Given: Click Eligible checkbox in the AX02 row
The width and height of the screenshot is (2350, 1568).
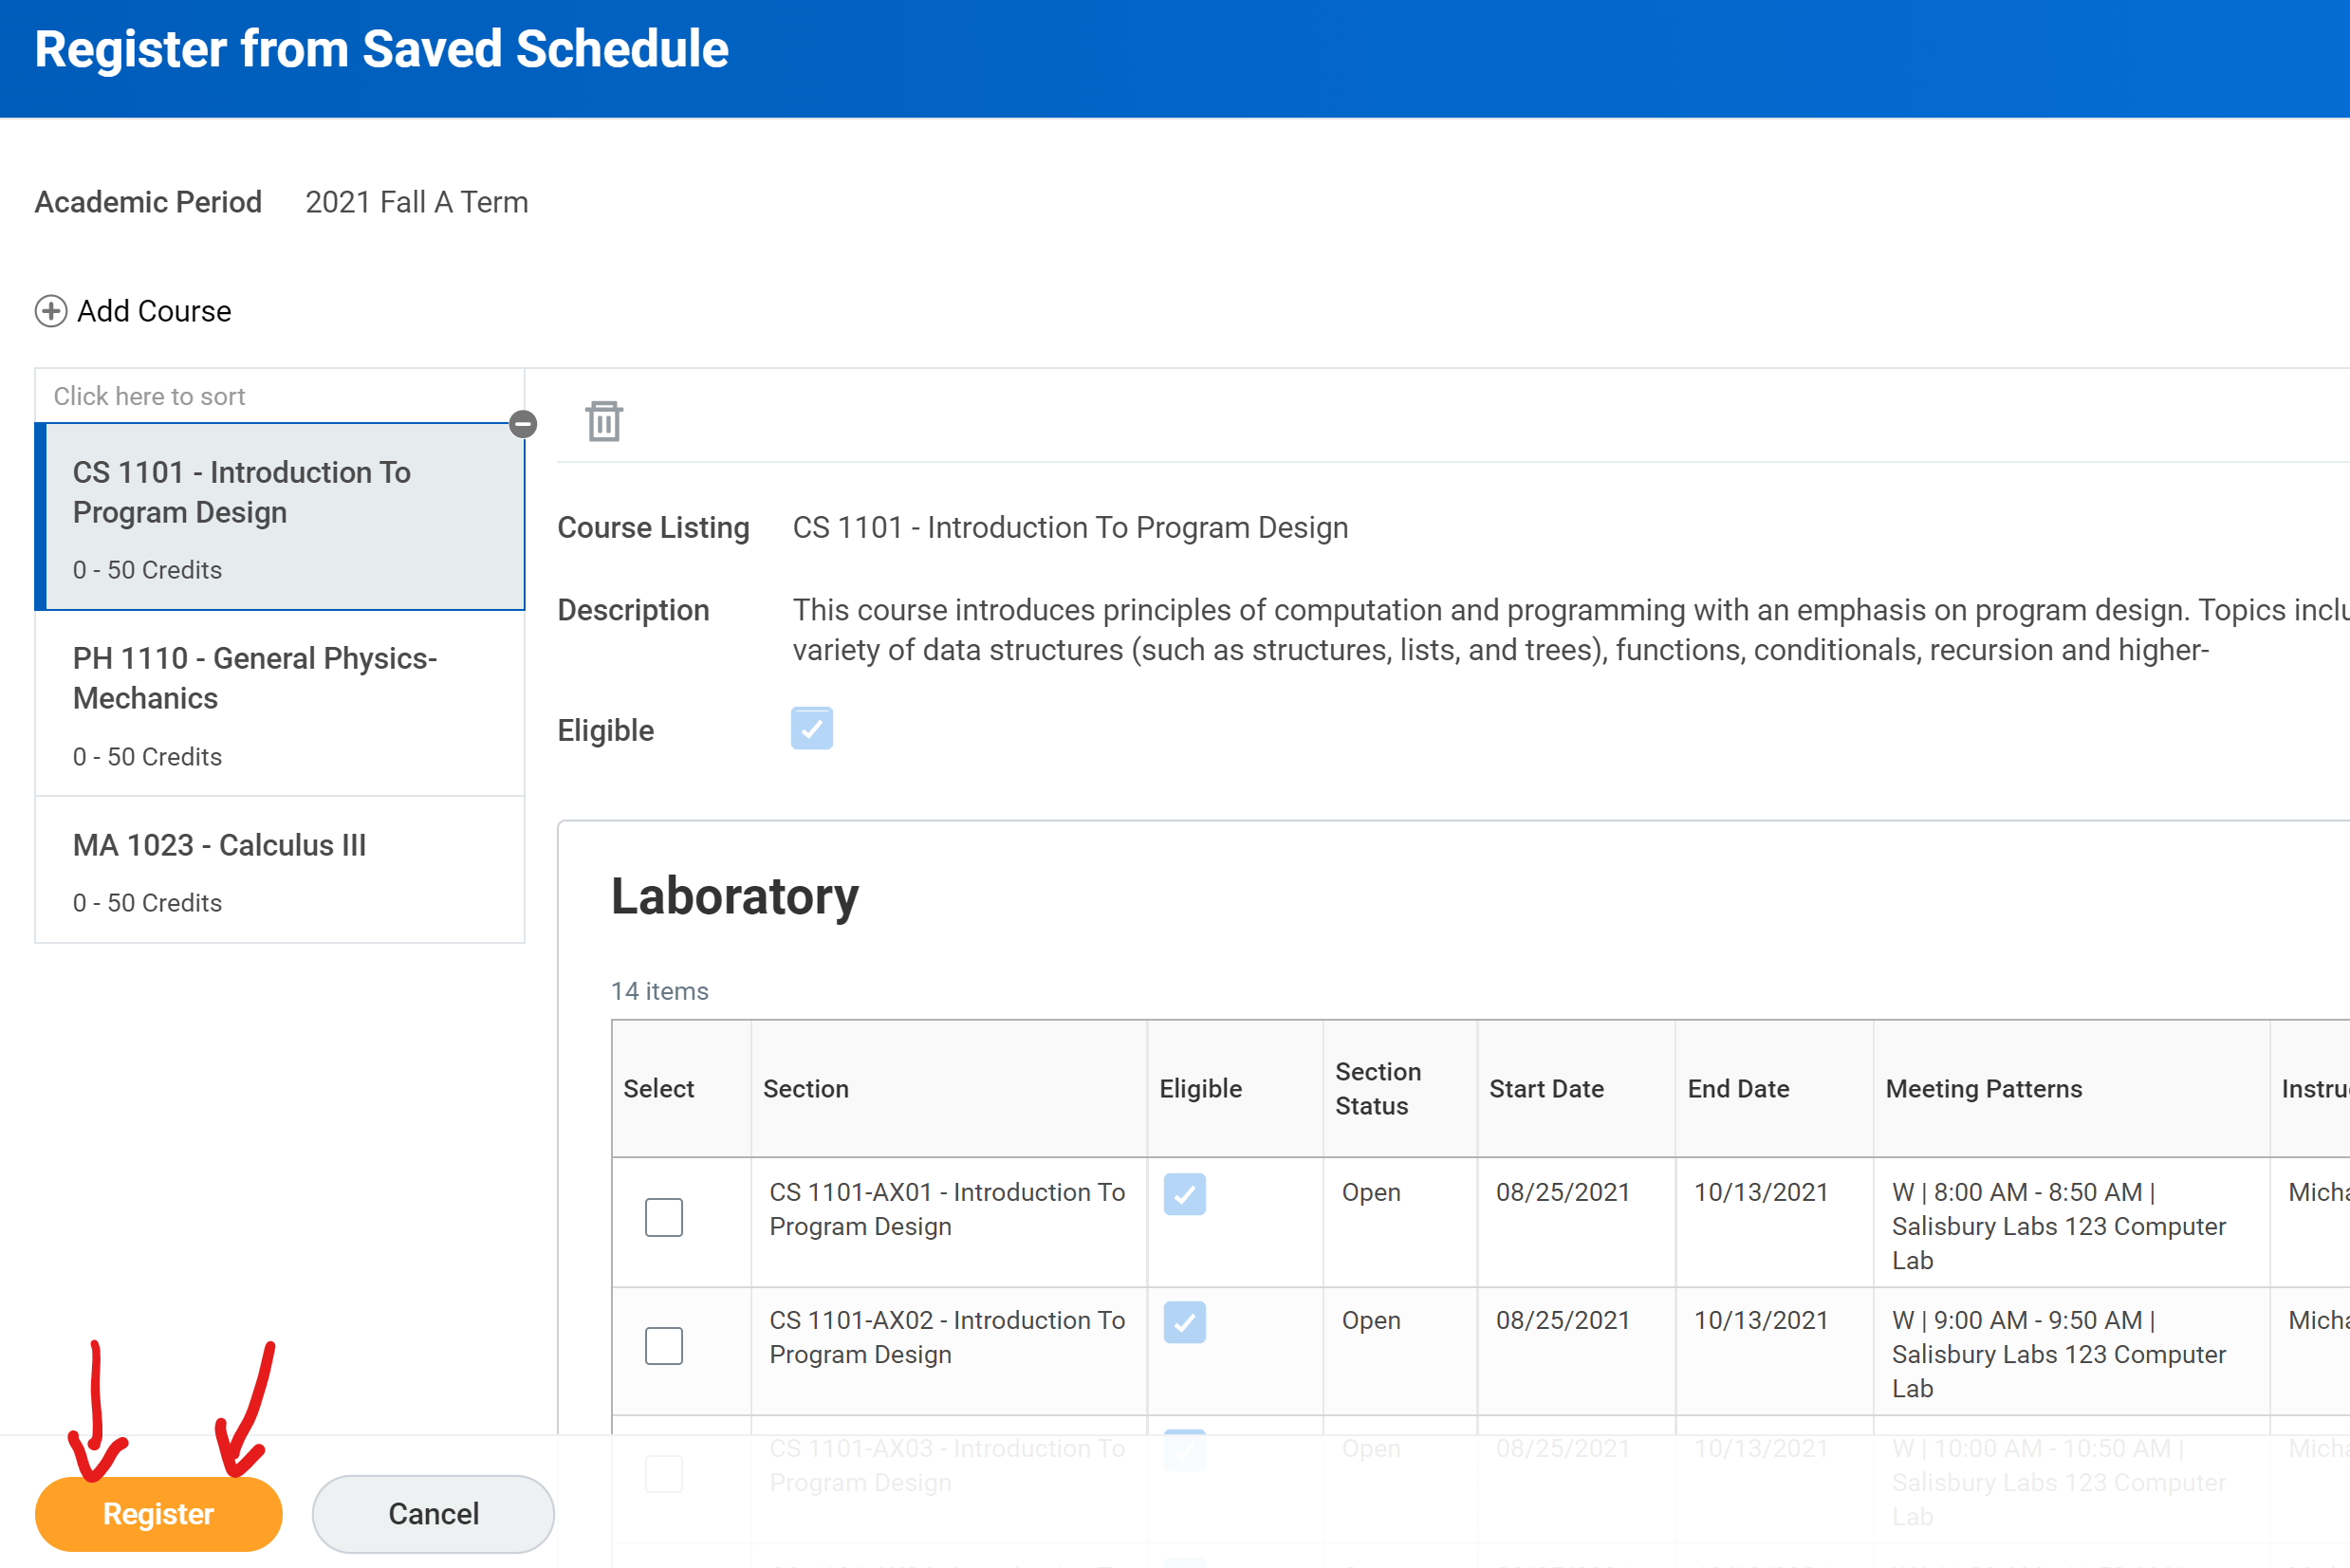Looking at the screenshot, I should pos(1184,1322).
